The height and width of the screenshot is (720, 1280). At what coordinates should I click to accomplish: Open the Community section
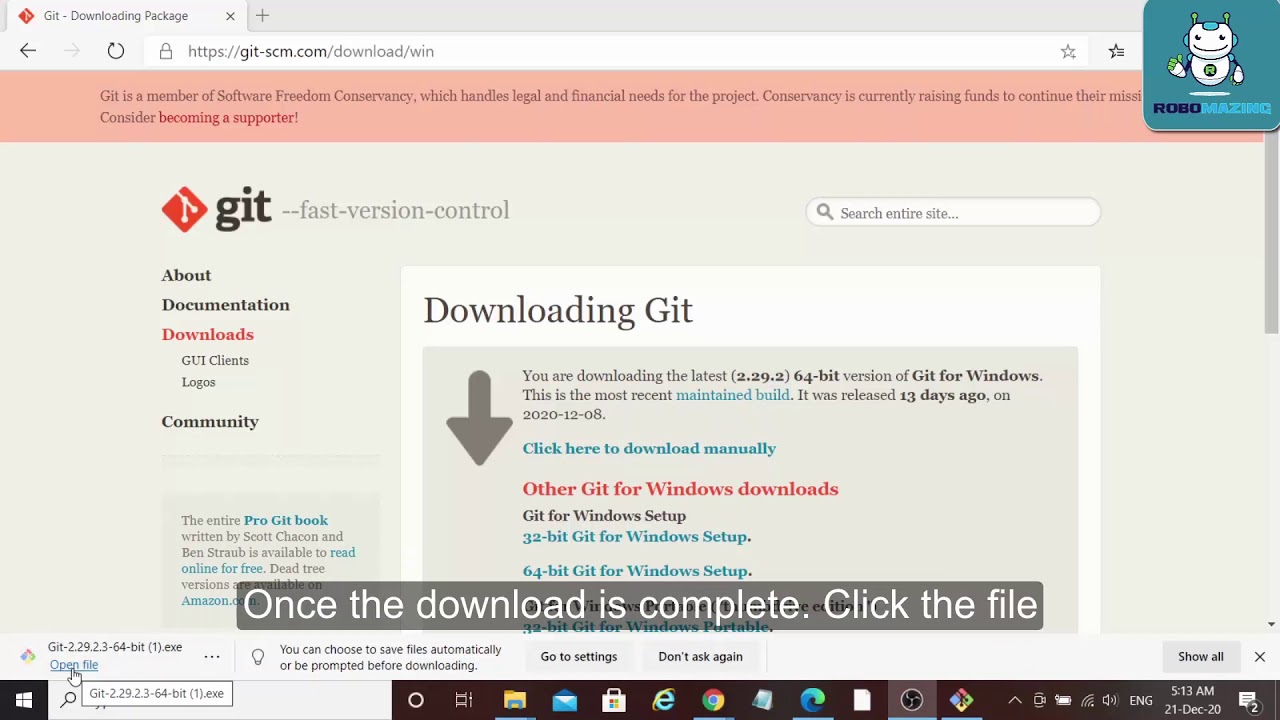pos(210,421)
